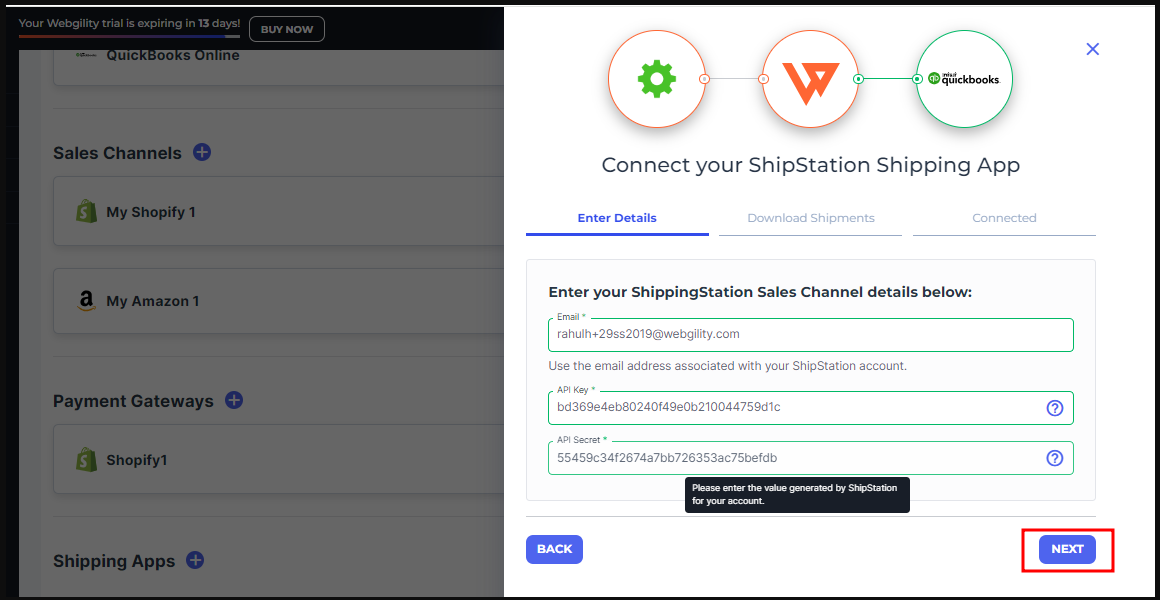Screen dimensions: 1160x600
Task: Add a new Sales Channel plus icon
Action: [202, 152]
